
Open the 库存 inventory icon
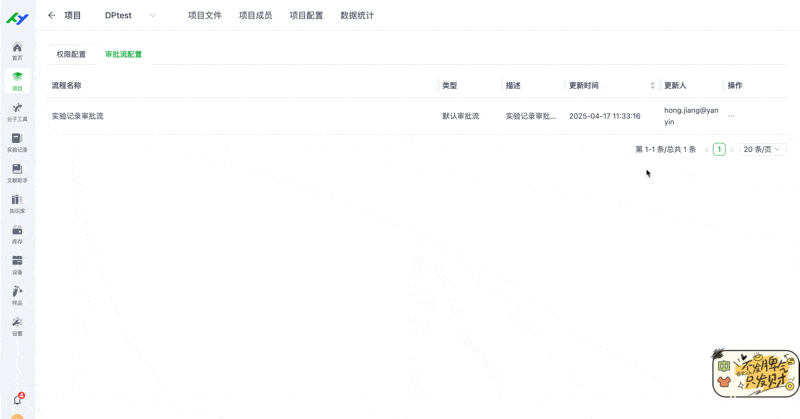[17, 234]
